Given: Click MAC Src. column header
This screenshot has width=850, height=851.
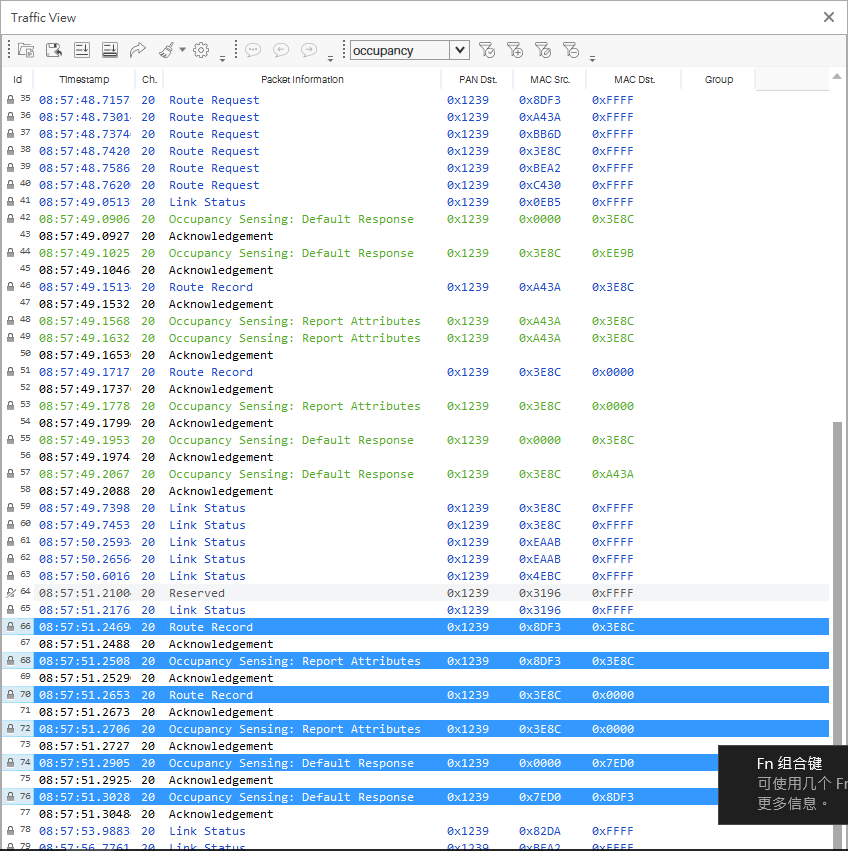Looking at the screenshot, I should point(550,79).
